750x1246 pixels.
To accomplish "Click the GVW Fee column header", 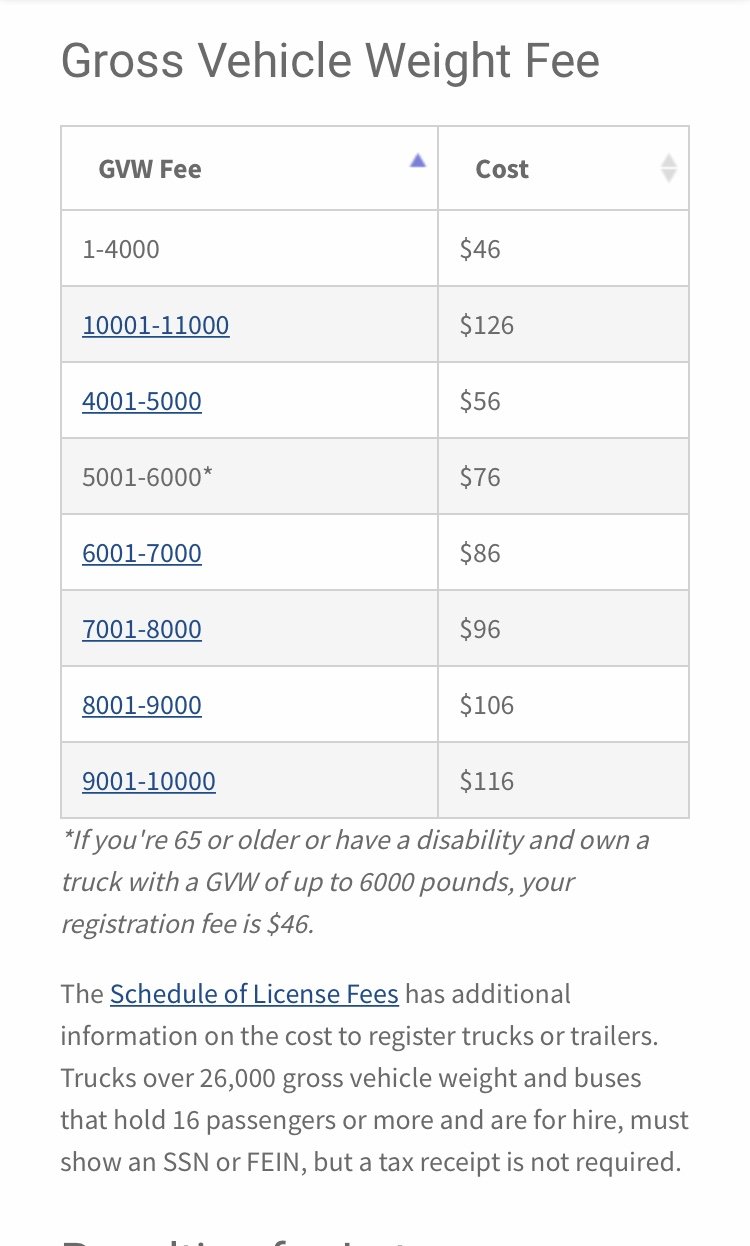I will [249, 168].
